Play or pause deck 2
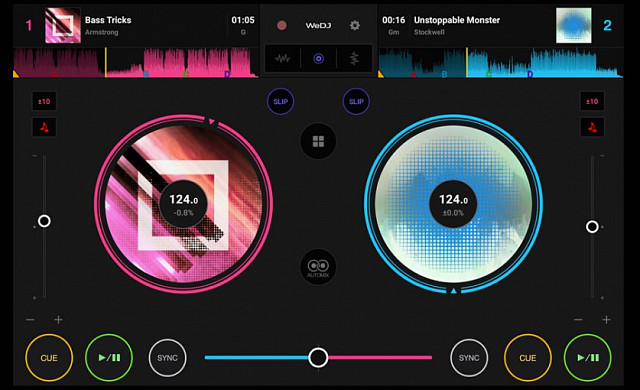640x390 pixels. tap(587, 358)
